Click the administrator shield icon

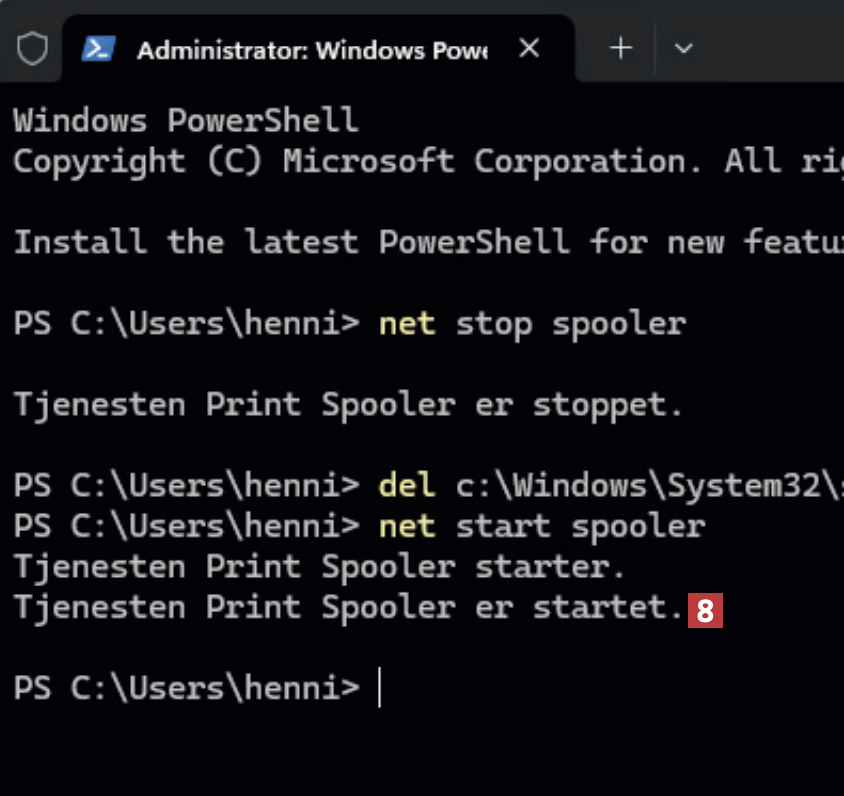(x=33, y=47)
